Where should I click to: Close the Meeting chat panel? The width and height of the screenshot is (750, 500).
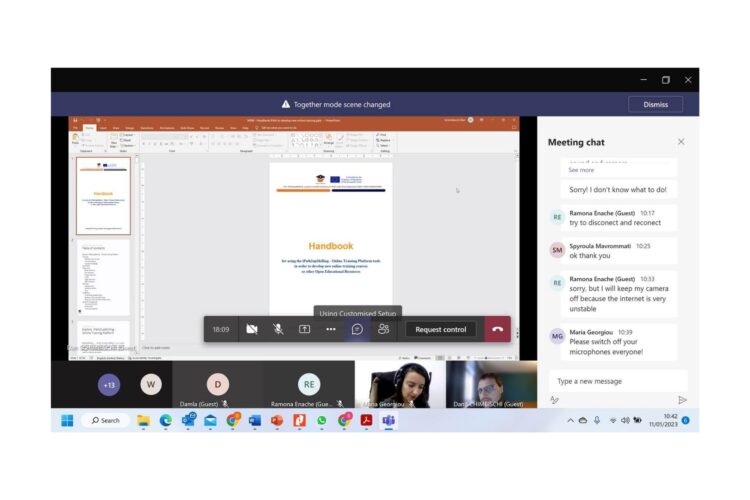681,142
